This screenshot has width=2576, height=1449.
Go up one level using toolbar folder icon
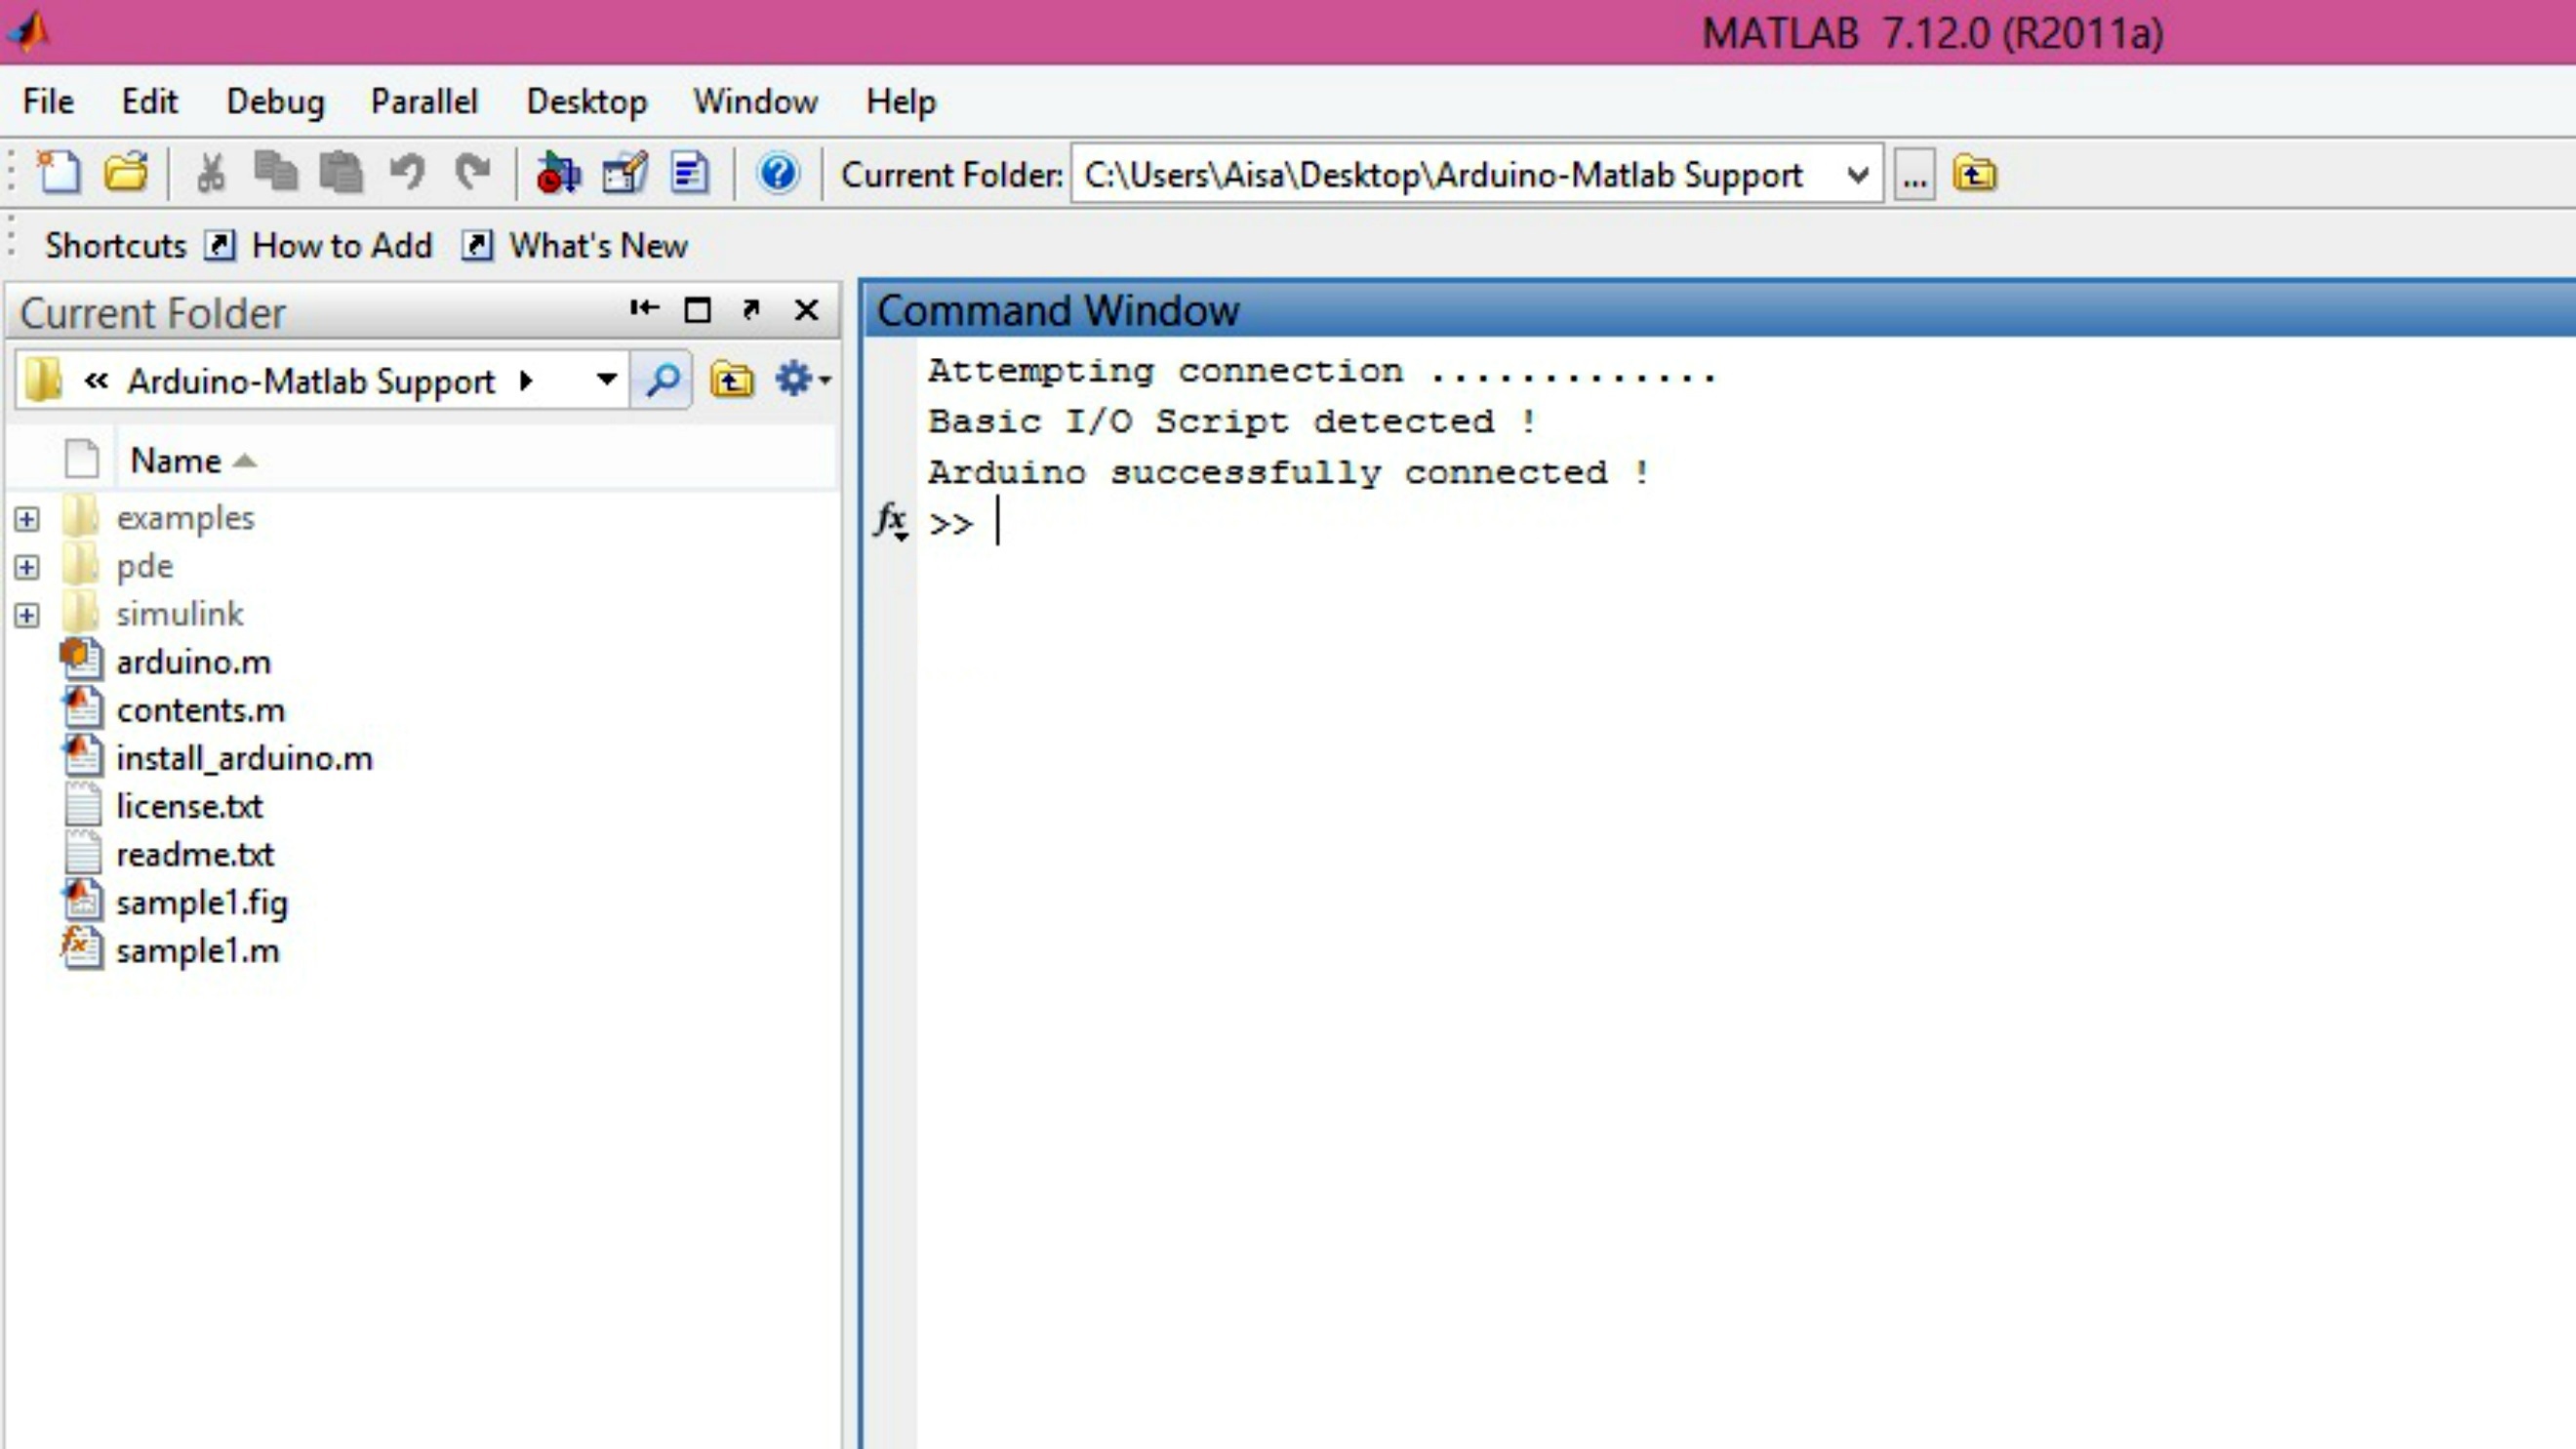[1975, 175]
